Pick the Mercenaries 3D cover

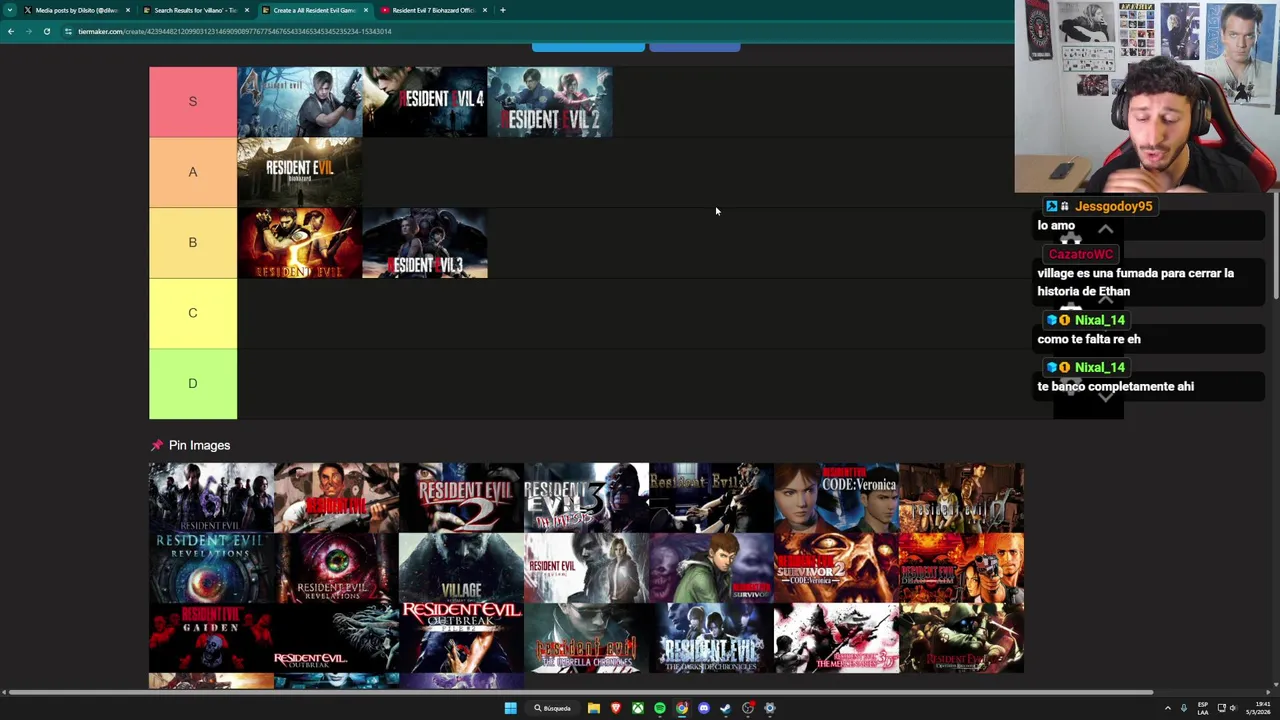point(836,638)
